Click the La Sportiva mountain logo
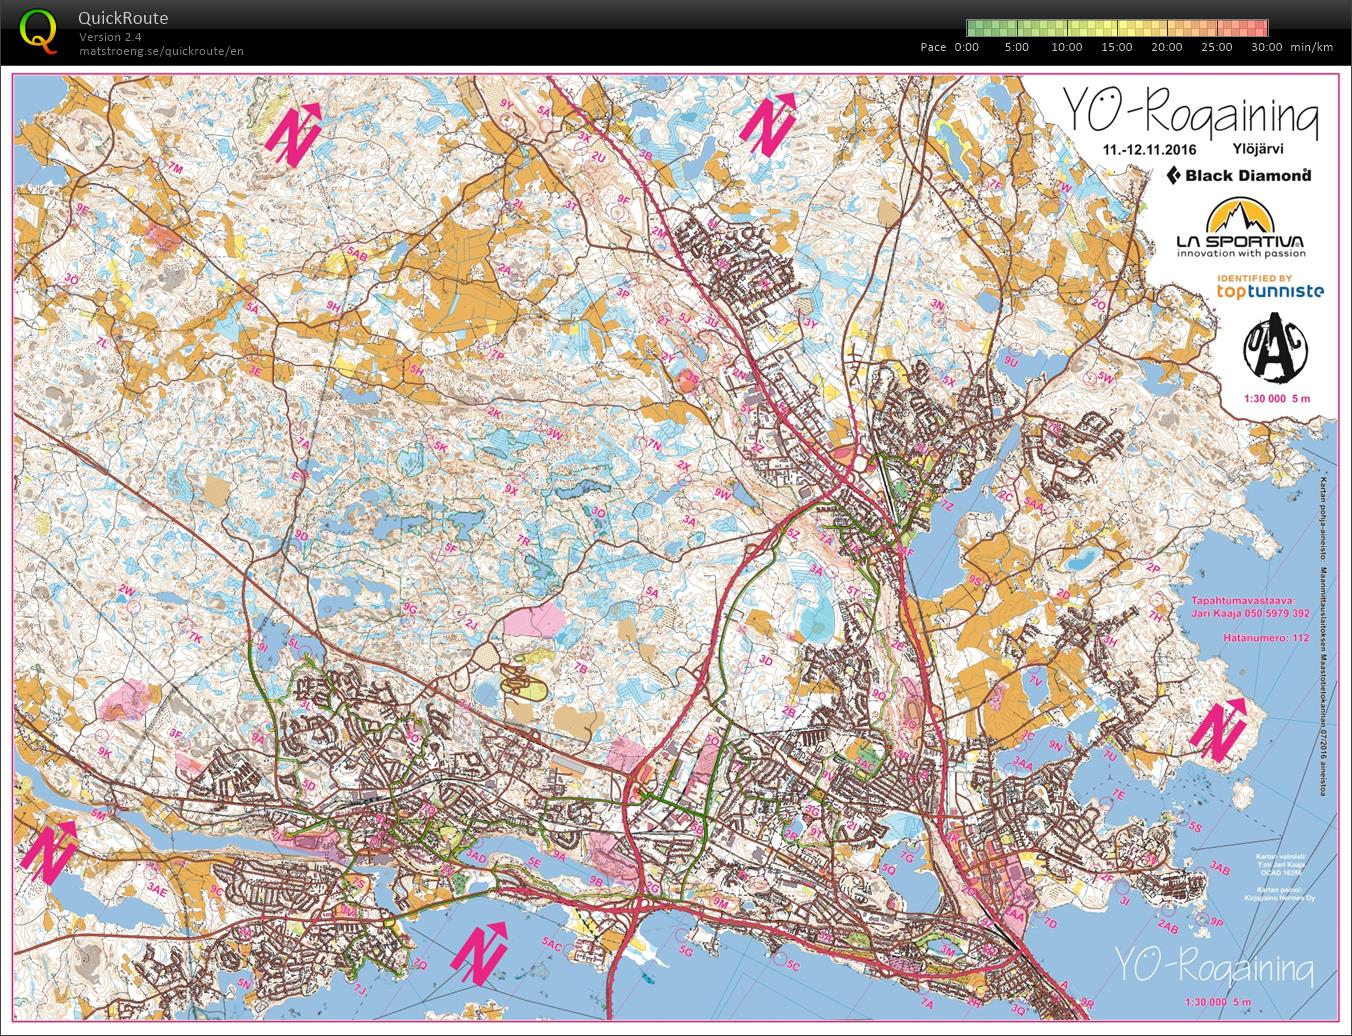Viewport: 1352px width, 1036px height. [x=1239, y=229]
